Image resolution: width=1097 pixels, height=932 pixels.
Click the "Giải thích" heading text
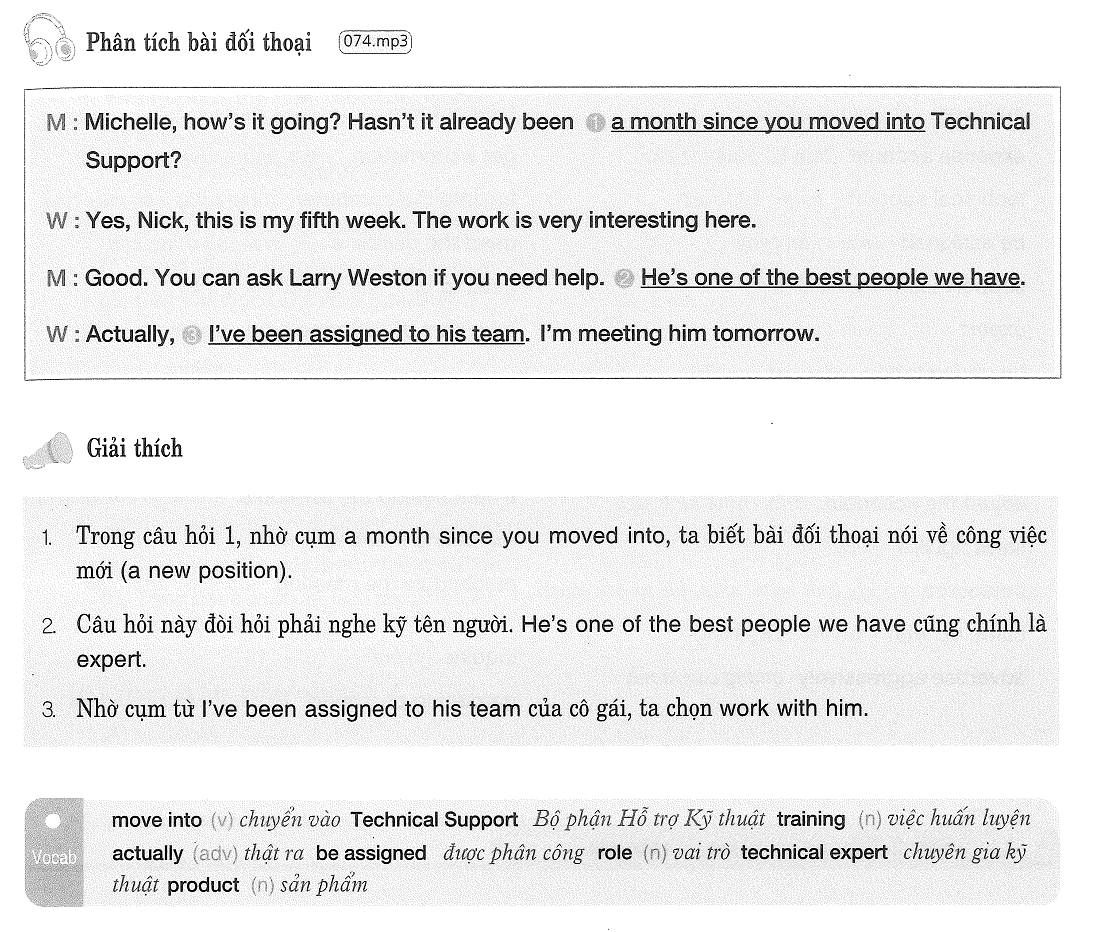(x=134, y=449)
